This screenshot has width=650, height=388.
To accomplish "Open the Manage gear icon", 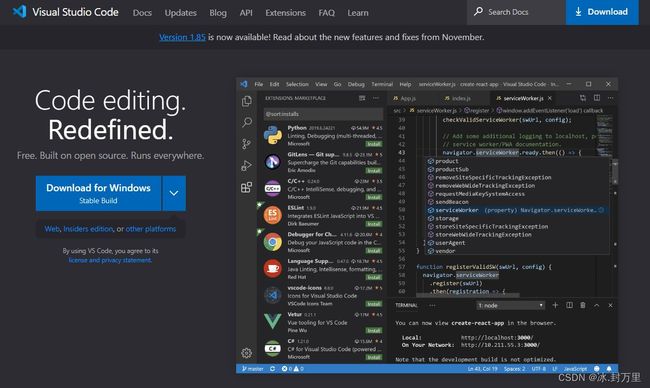I will click(246, 353).
